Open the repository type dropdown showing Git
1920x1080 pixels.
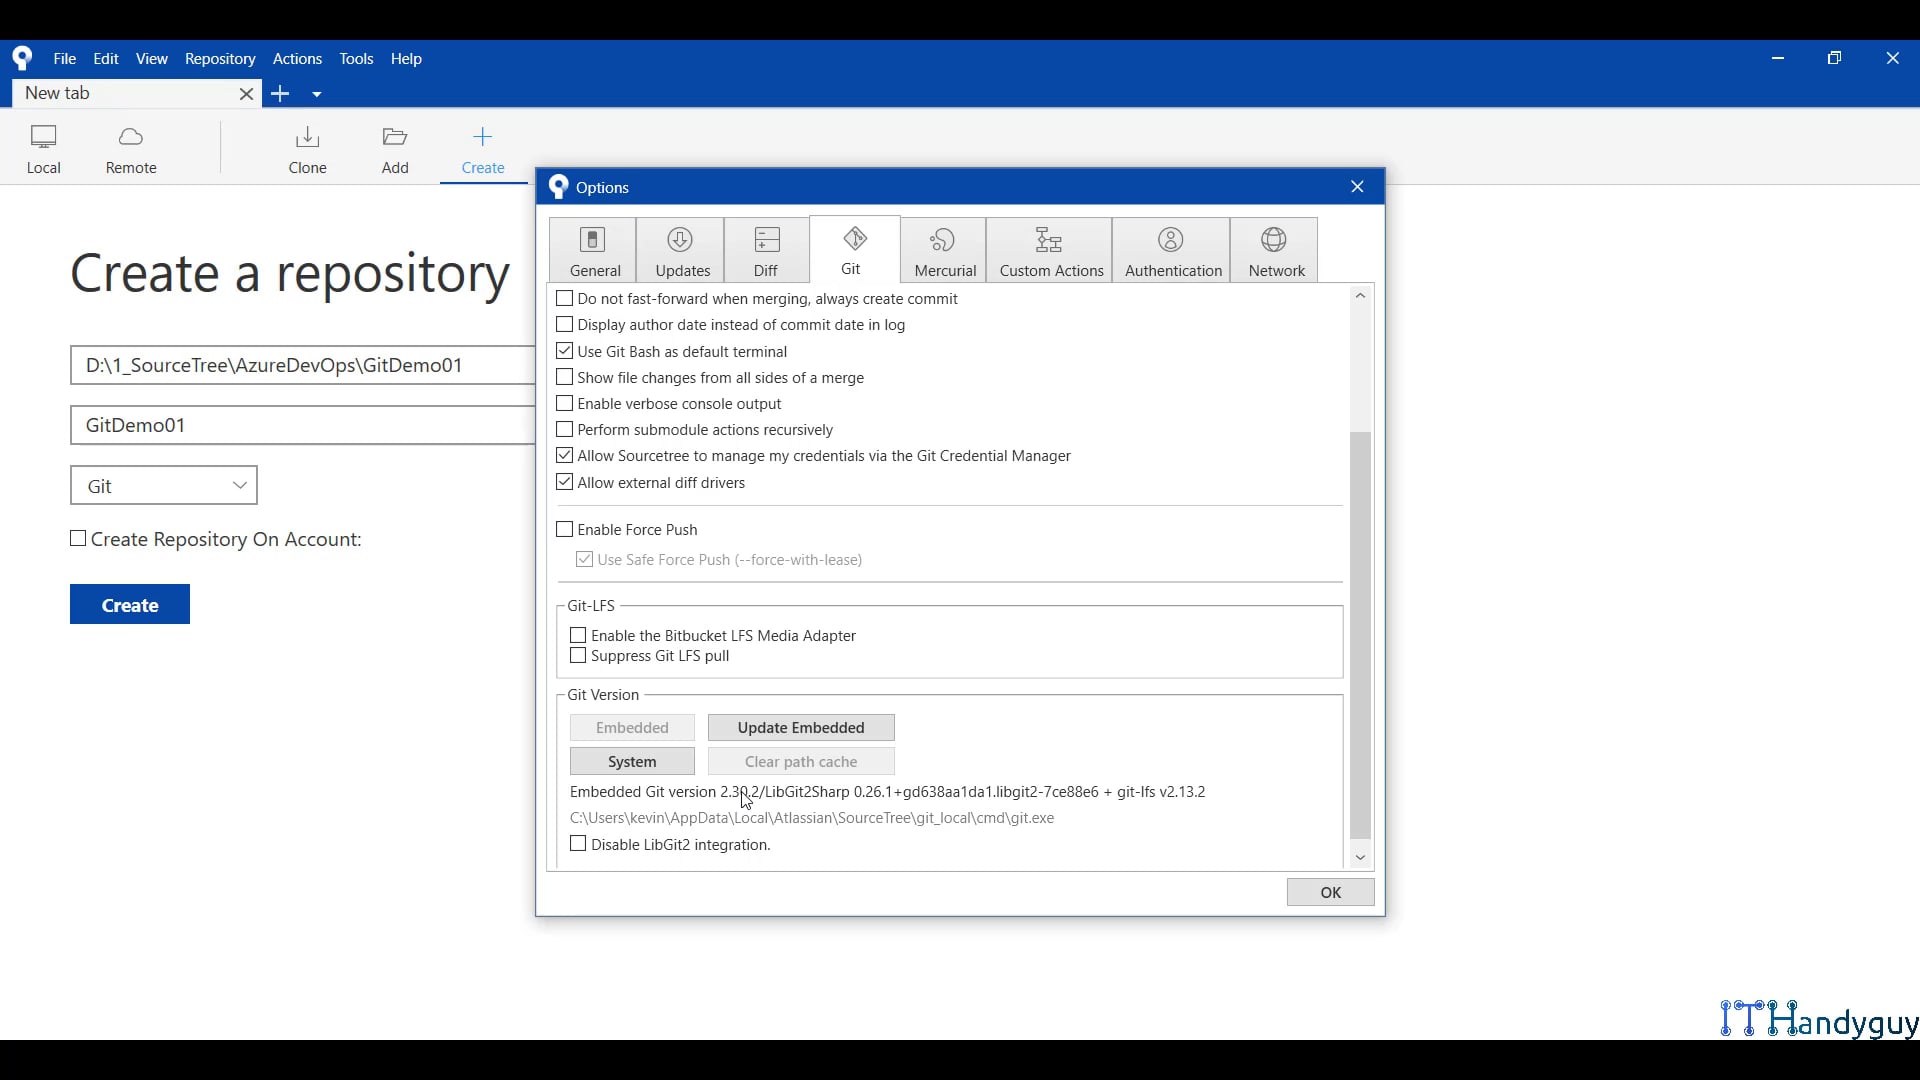tap(163, 485)
